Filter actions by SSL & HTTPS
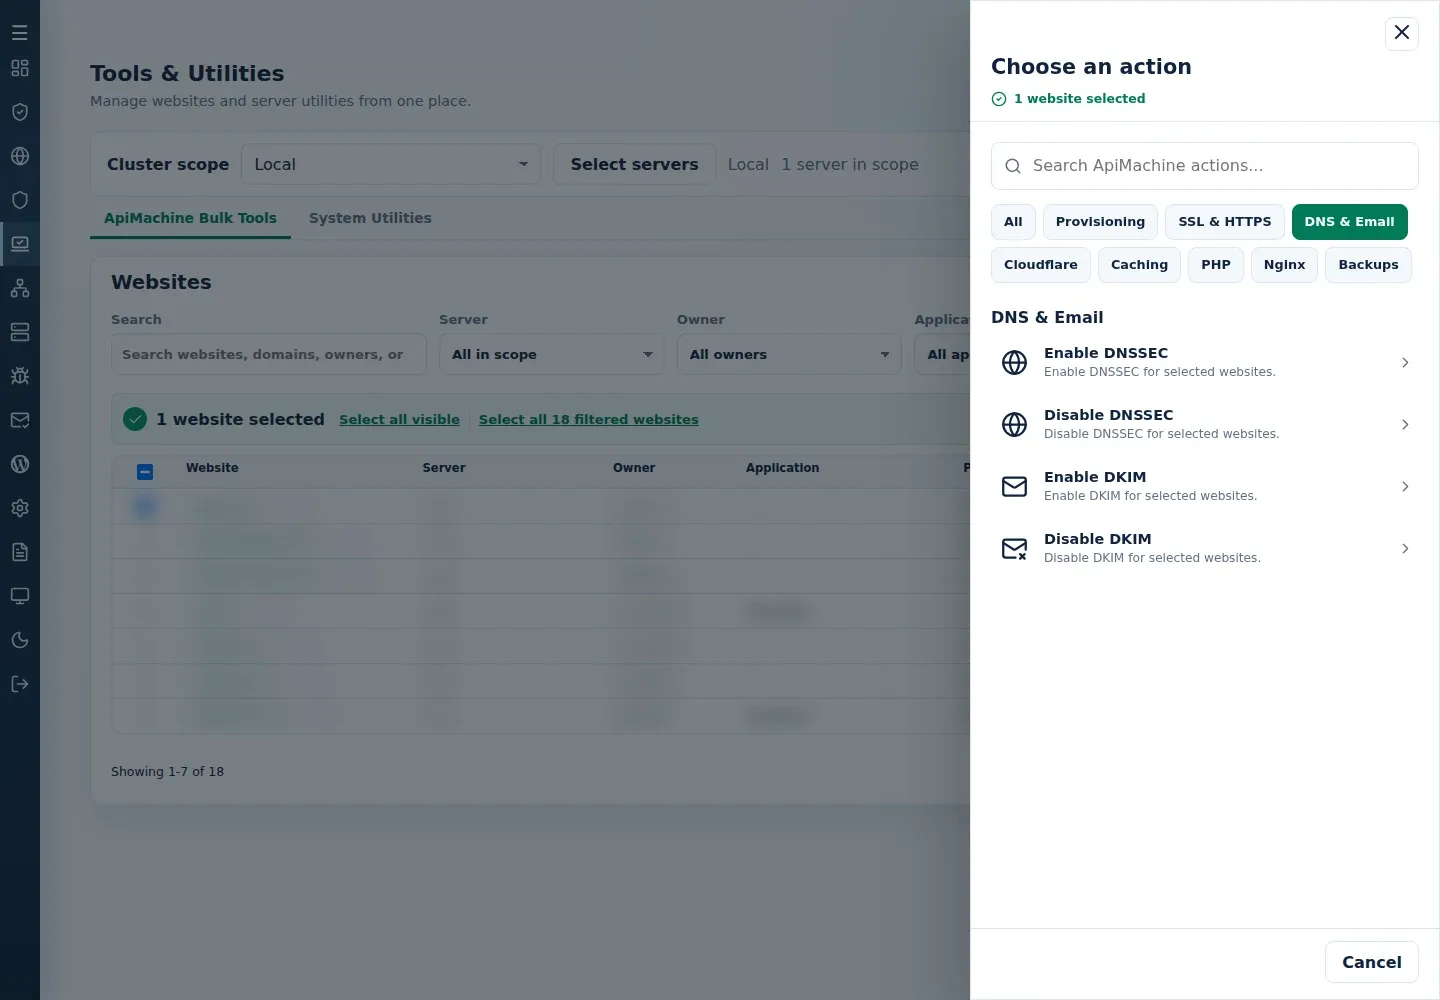Screen dimensions: 1440x1000 tap(1225, 222)
